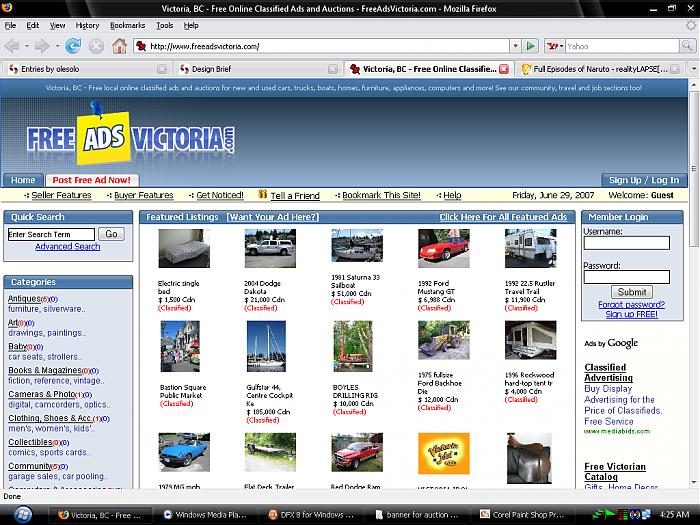Click the Stop loading icon
The width and height of the screenshot is (700, 525).
coord(96,46)
